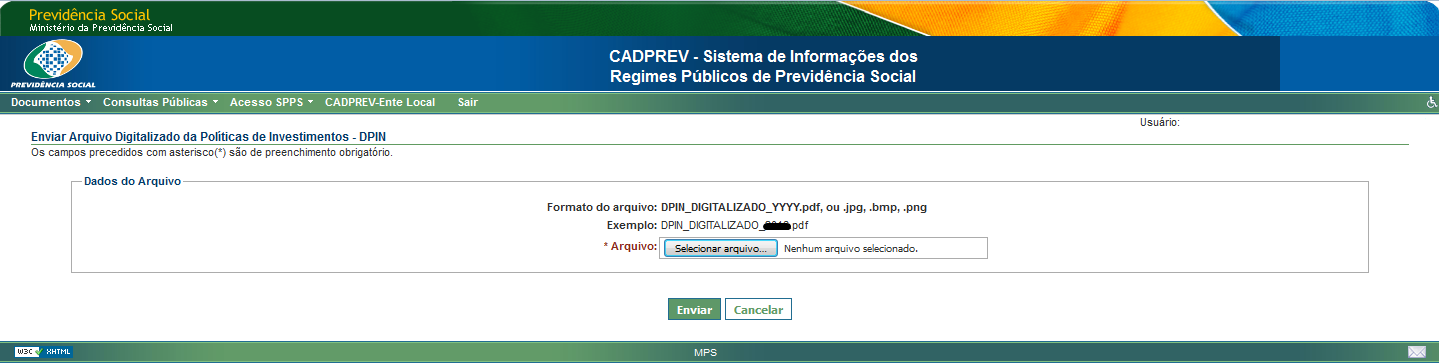Click the CADPREV system title banner

tap(762, 67)
